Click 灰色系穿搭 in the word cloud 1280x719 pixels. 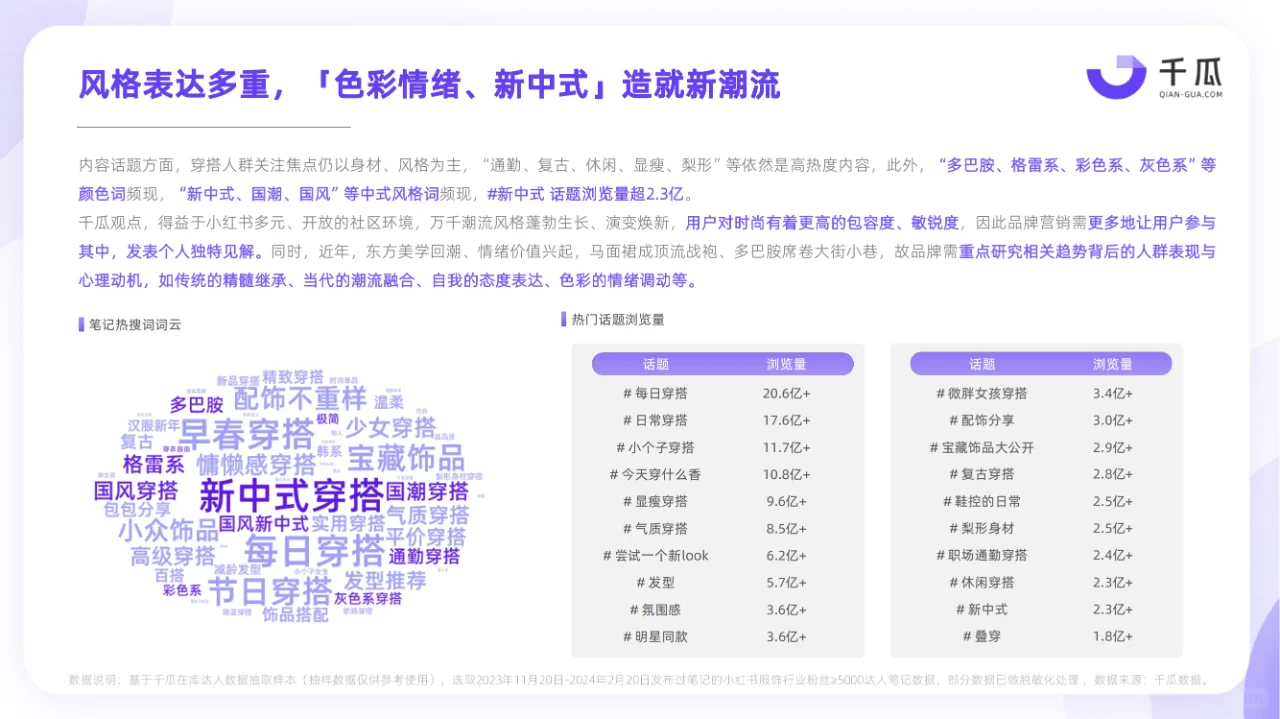pos(368,599)
